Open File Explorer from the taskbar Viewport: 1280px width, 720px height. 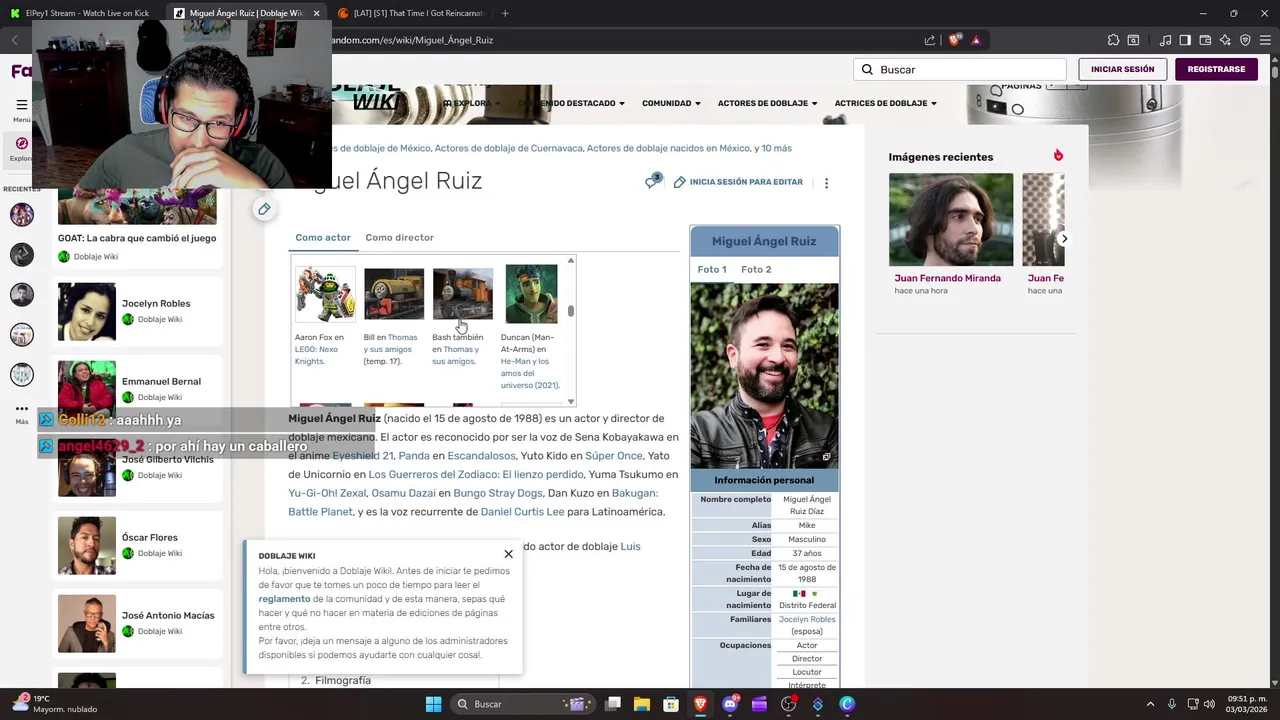642,704
